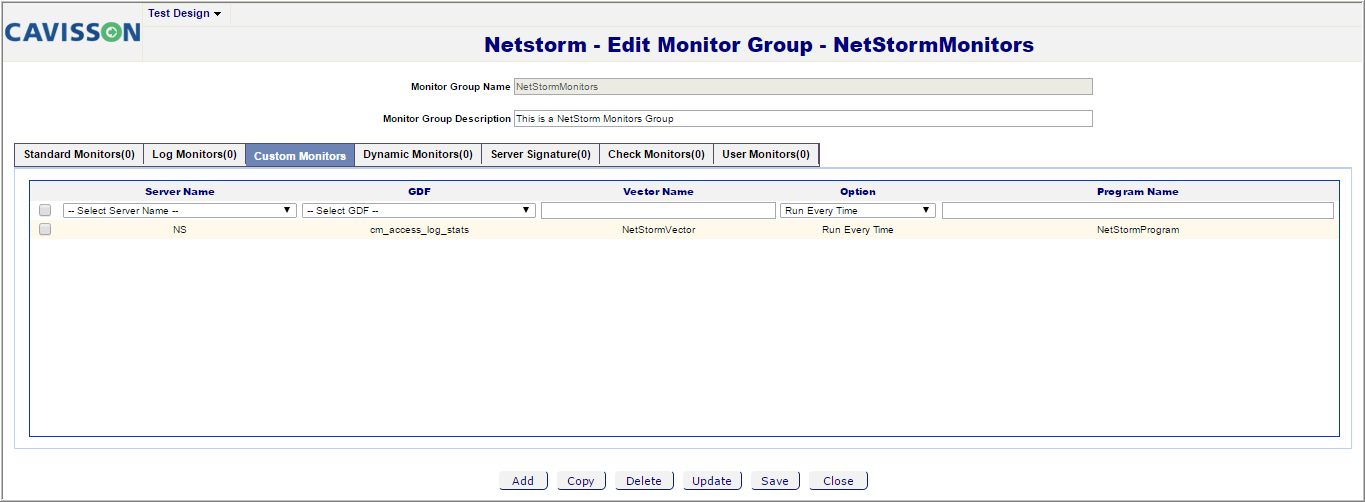Screen dimensions: 1365x502
Task: Click the Option column header
Action: tap(858, 191)
